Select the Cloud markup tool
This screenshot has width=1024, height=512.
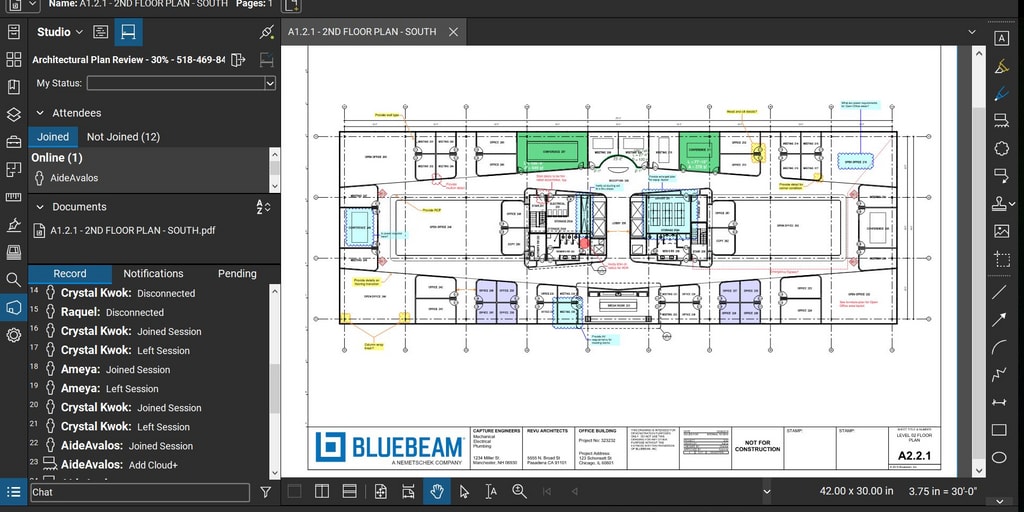pos(1001,148)
